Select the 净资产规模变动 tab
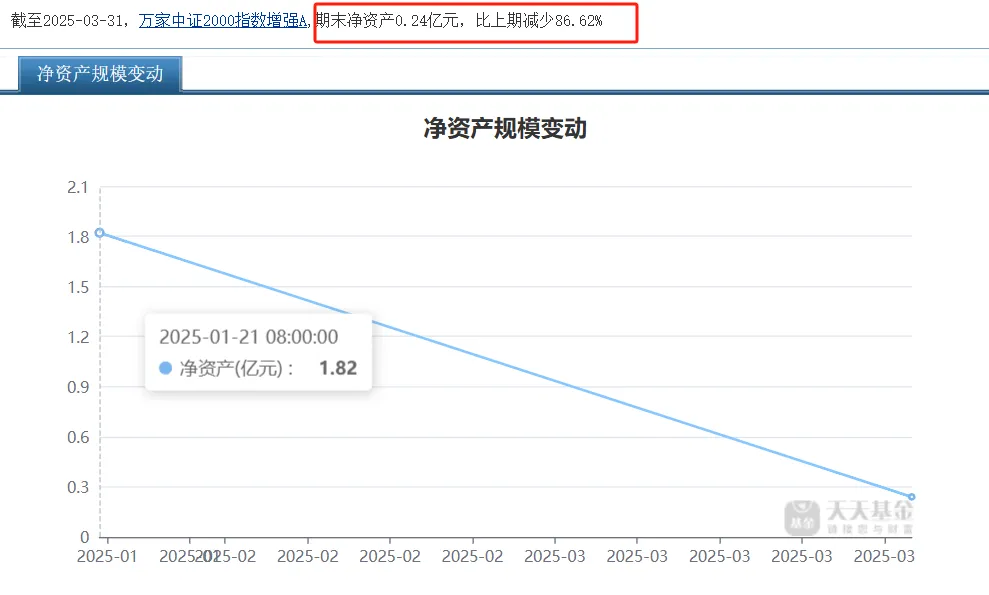The height and width of the screenshot is (595, 989). point(100,74)
